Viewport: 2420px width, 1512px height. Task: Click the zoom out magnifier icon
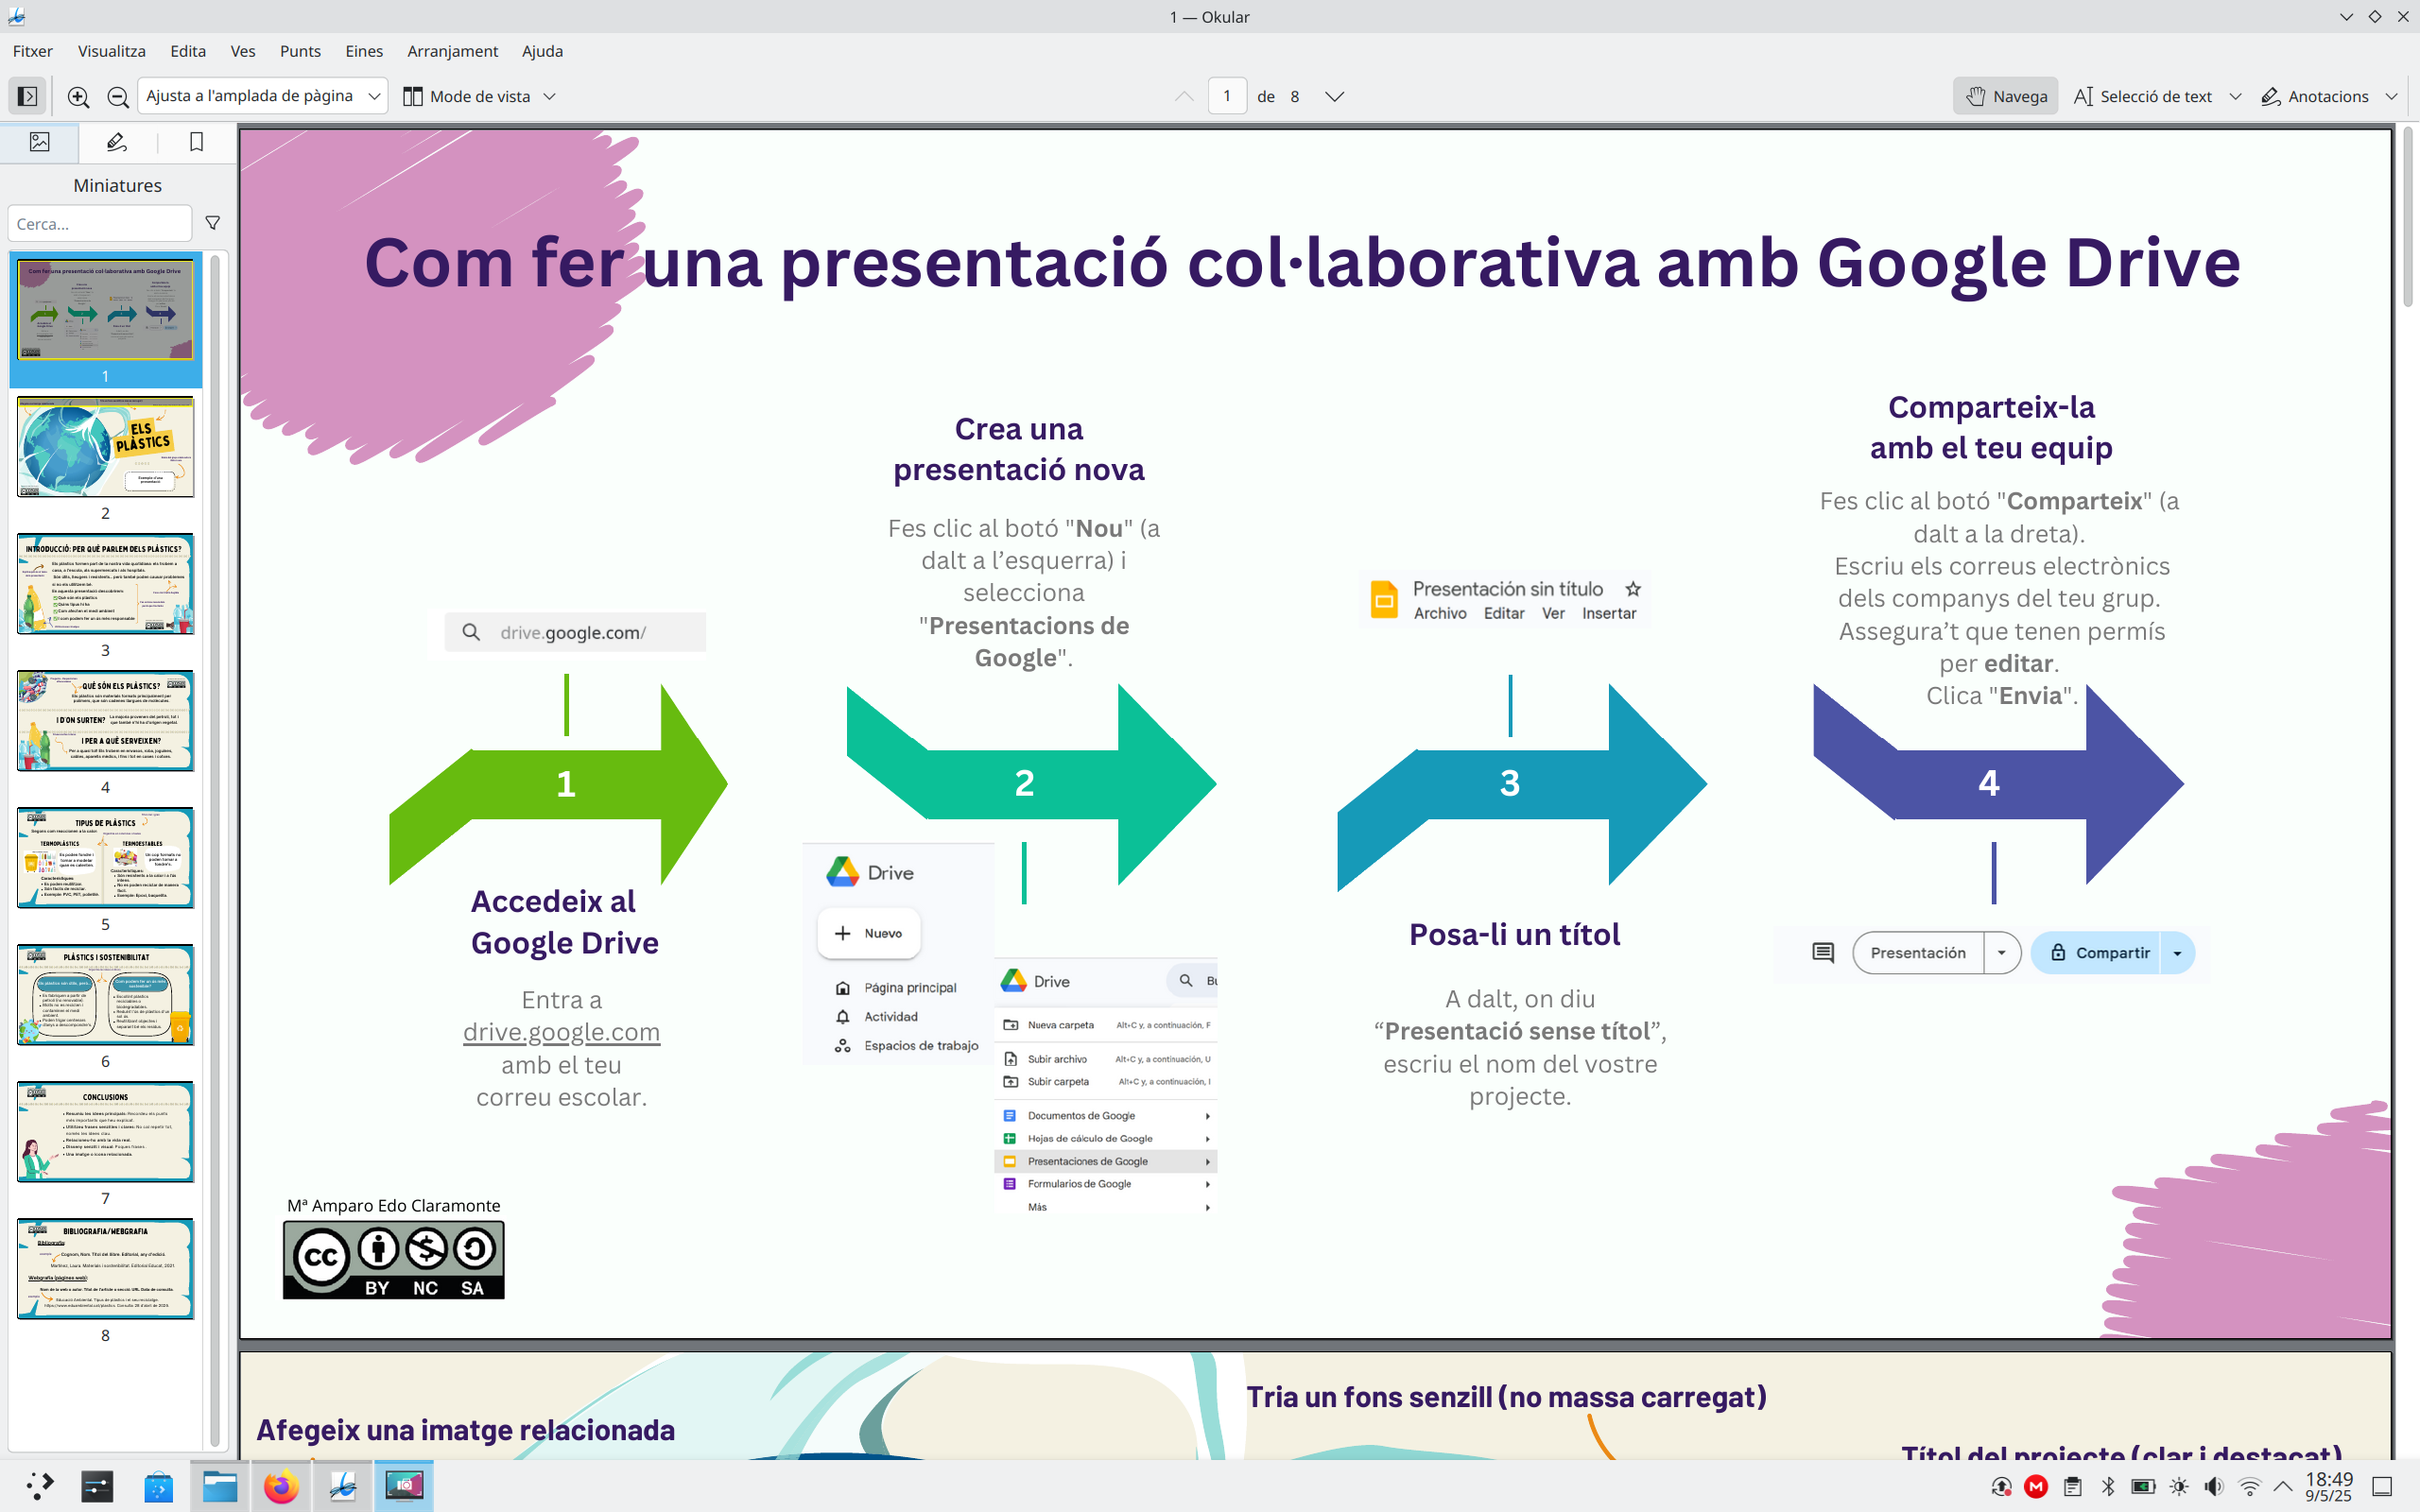tap(118, 96)
